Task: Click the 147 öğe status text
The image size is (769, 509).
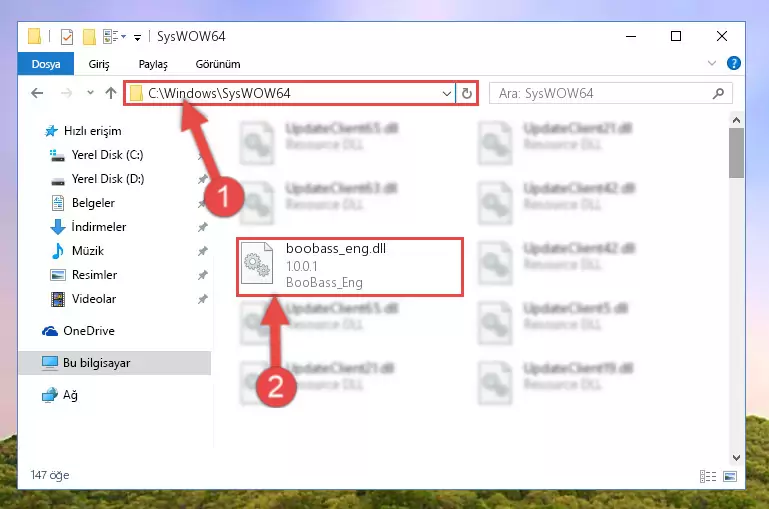Action: point(50,475)
